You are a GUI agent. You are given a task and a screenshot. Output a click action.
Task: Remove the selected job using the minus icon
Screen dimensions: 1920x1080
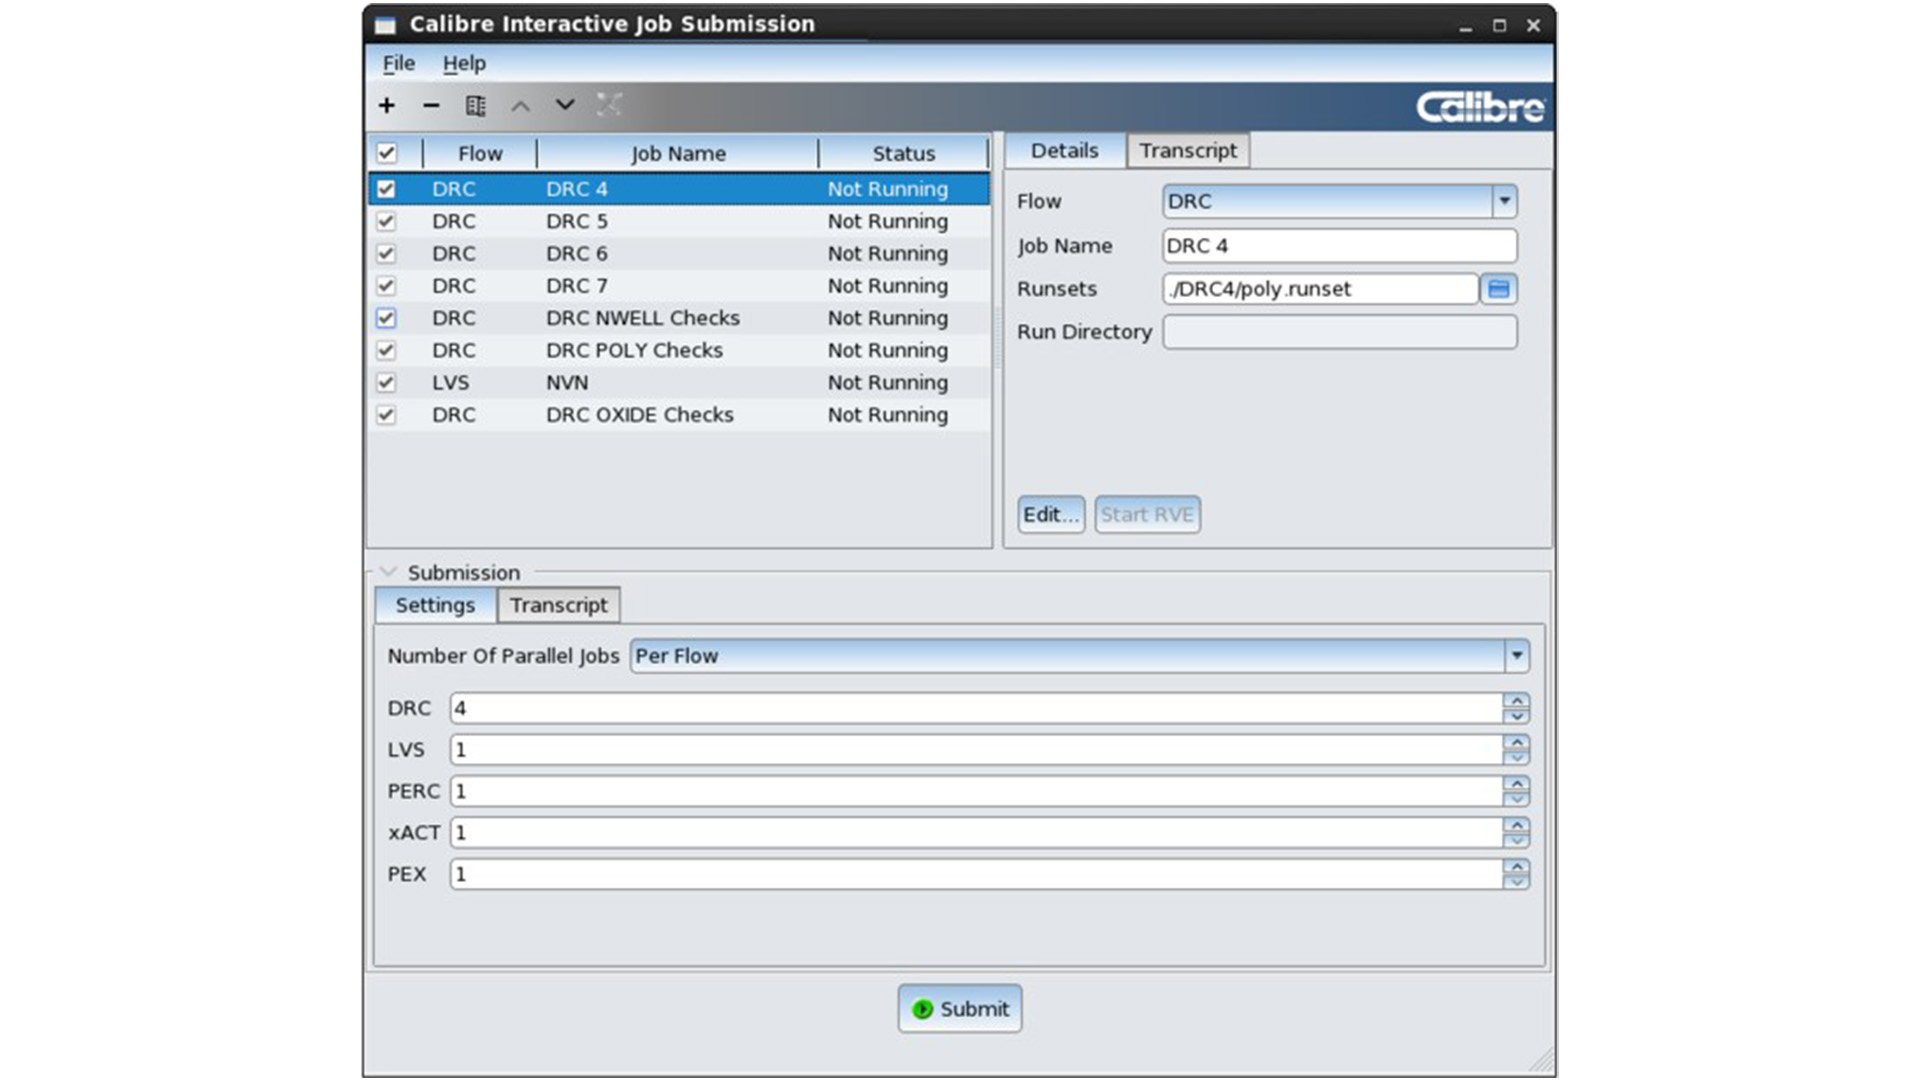point(431,105)
